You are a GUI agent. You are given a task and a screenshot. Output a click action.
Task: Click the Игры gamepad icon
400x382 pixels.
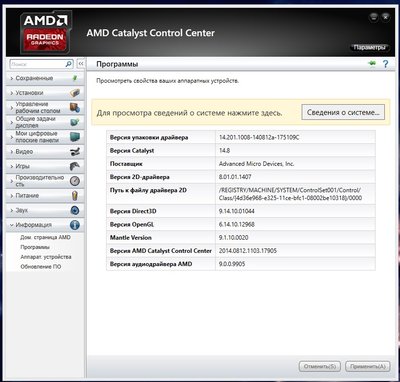point(75,166)
